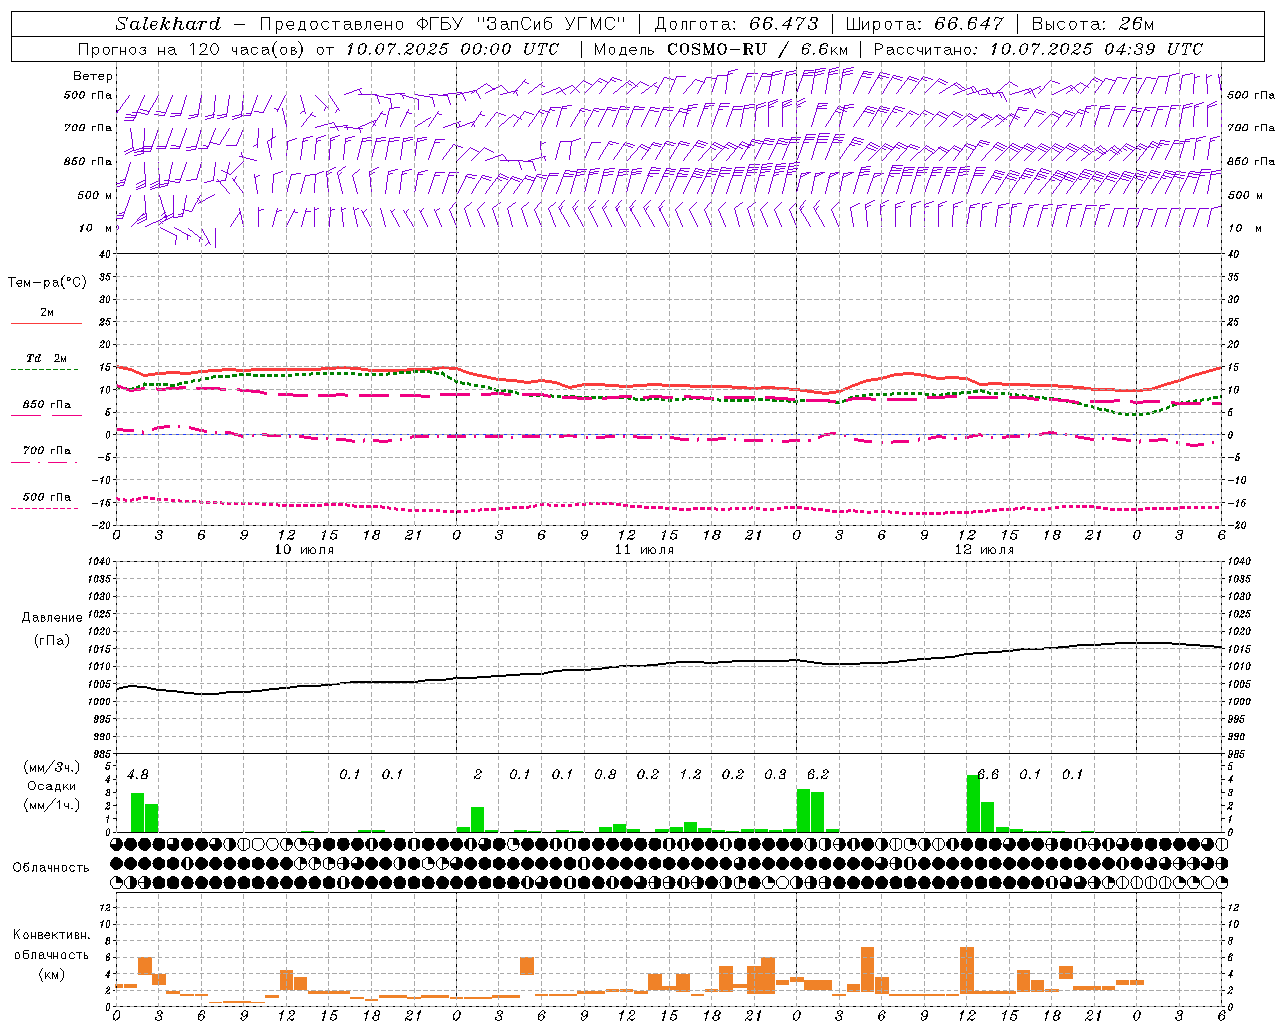Click the 1.2 precipitation total

(690, 775)
